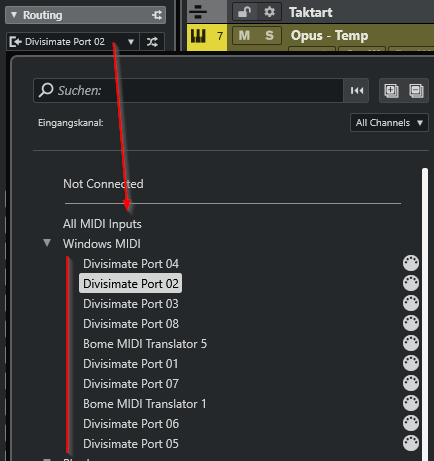
Task: Click the track number 7 field
Action: point(219,36)
